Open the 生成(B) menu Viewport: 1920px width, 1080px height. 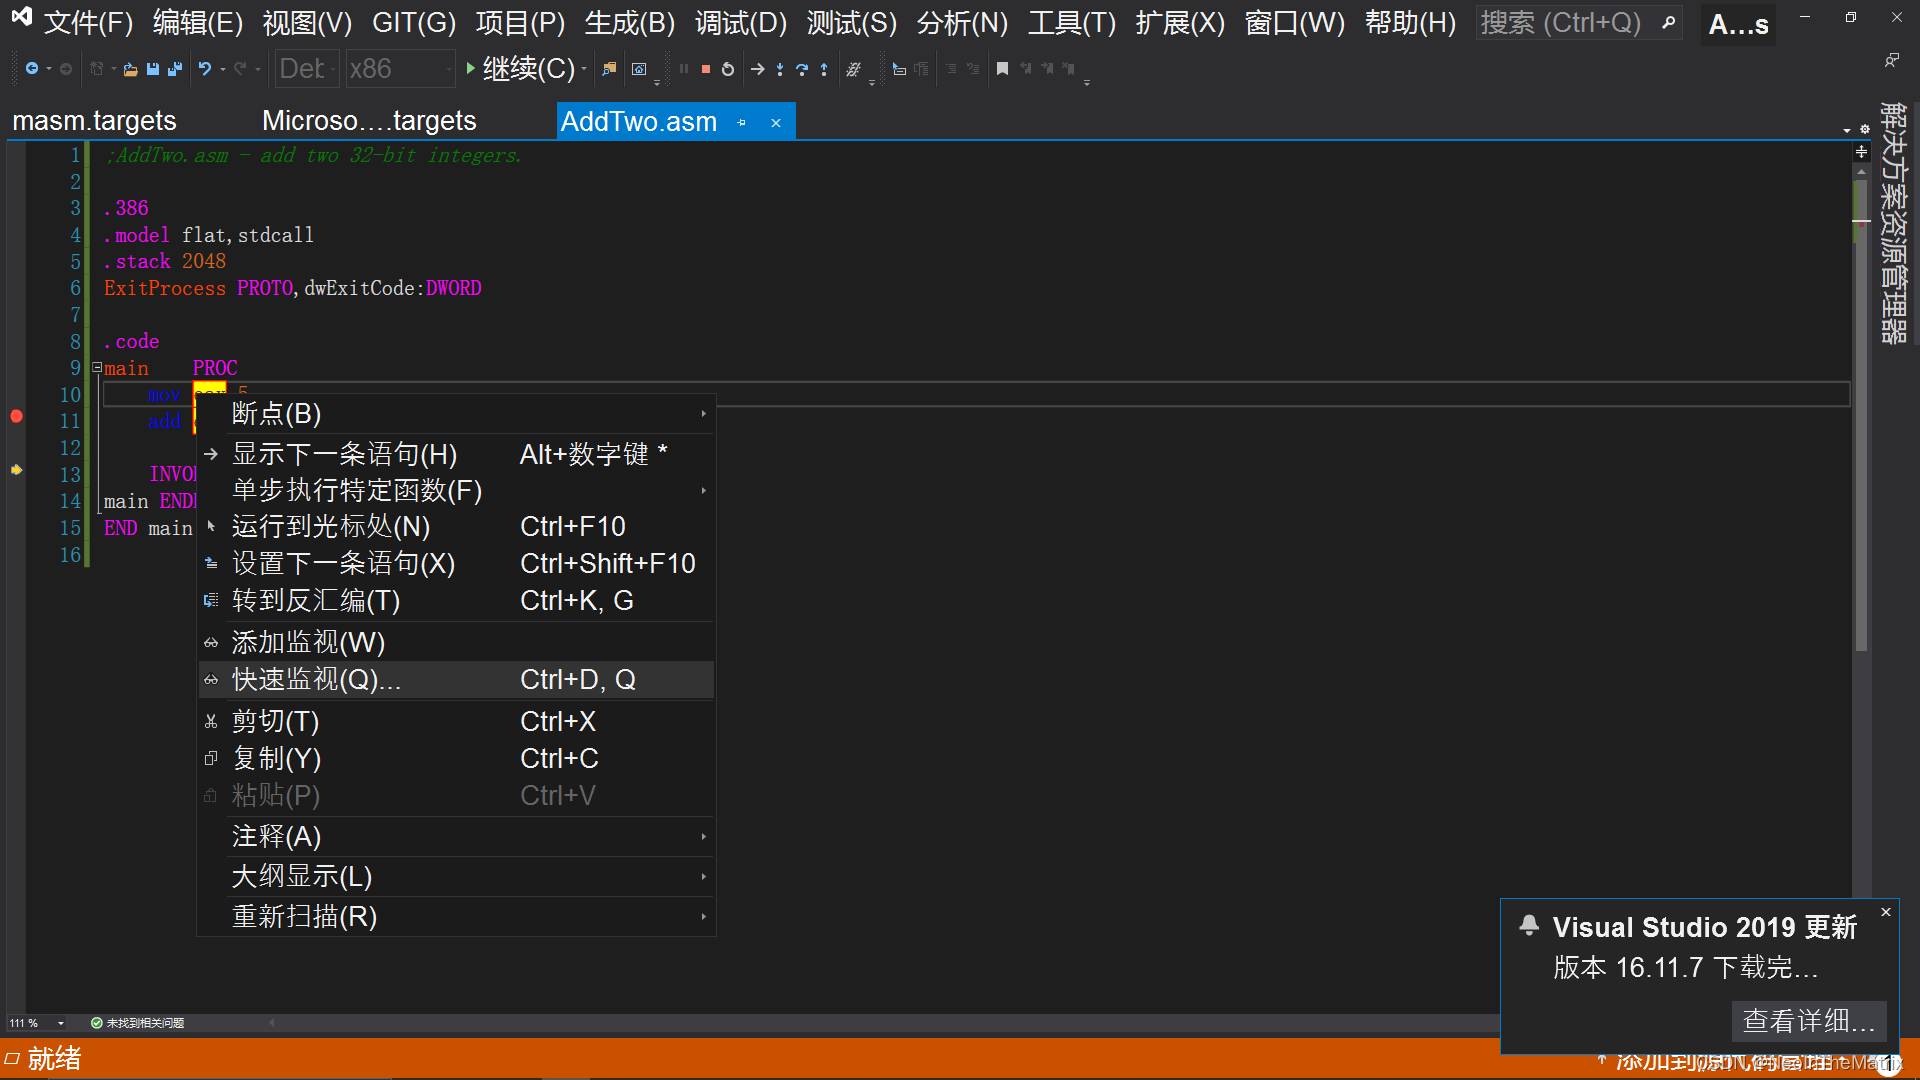[x=630, y=22]
